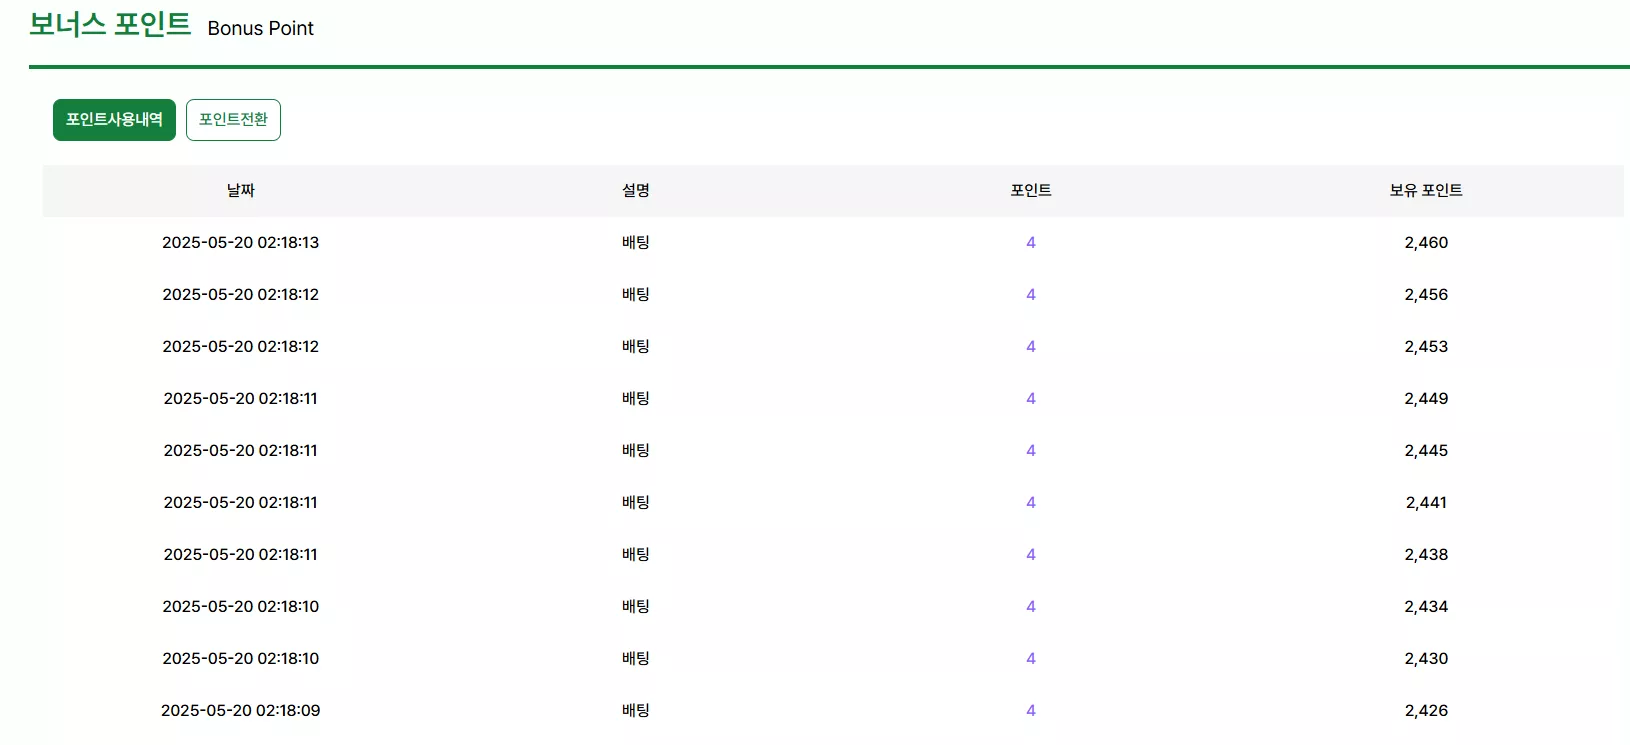Click the balance value 2,426
The width and height of the screenshot is (1630, 745).
coord(1426,710)
